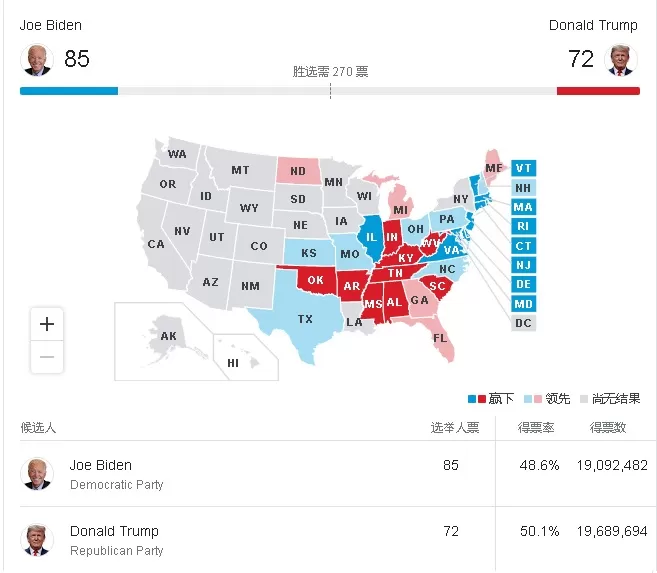
Task: Select Illinois on the election map
Action: tap(371, 237)
